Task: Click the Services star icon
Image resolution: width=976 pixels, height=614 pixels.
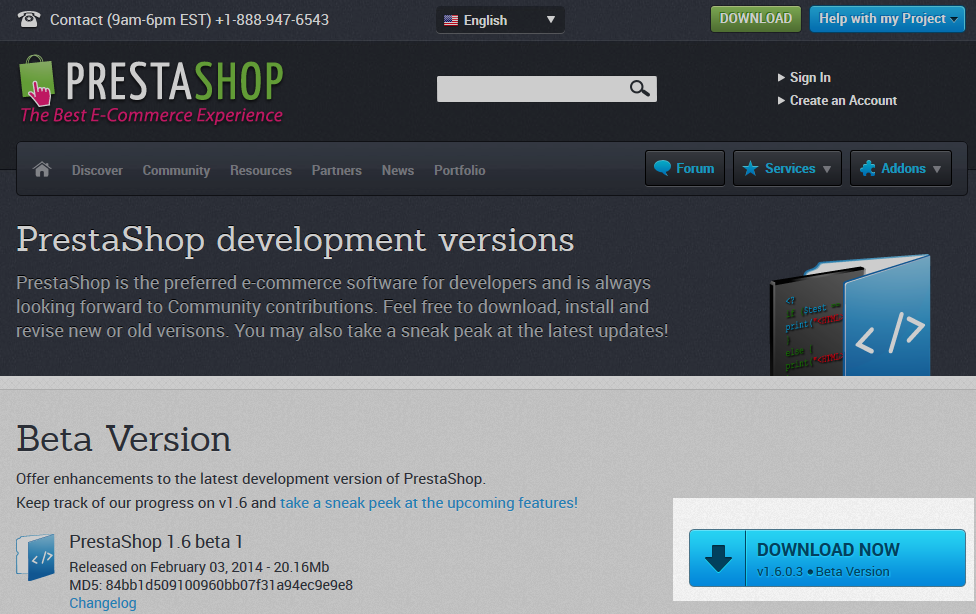Action: [x=750, y=168]
